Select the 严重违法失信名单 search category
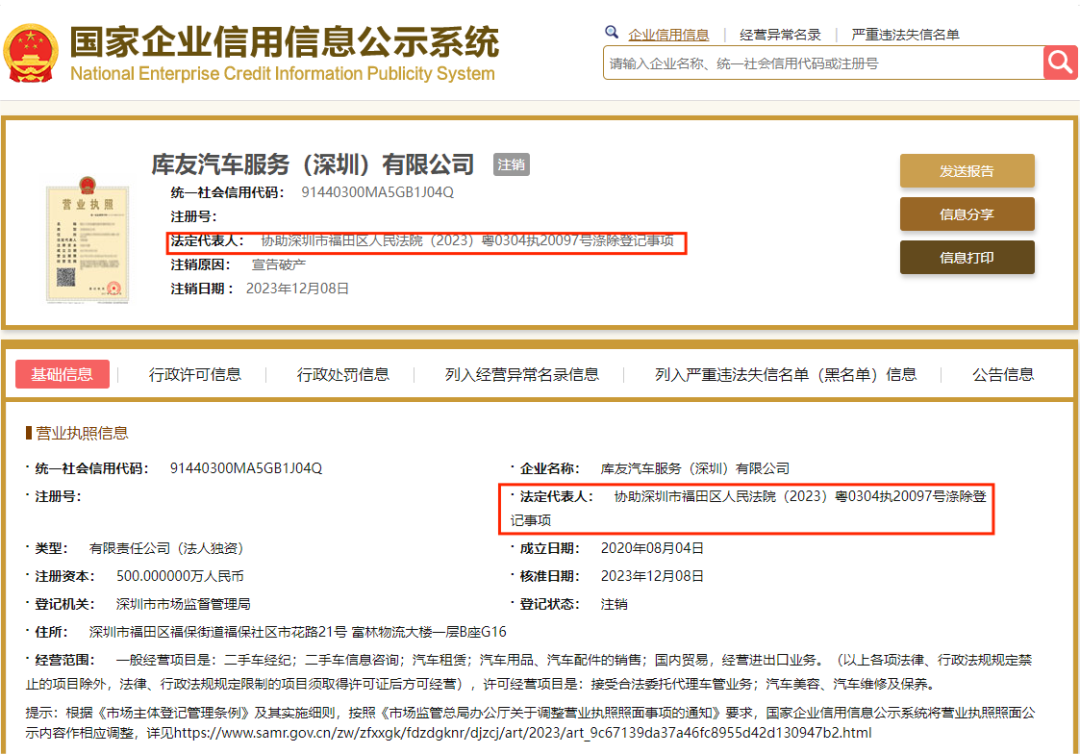 (905, 34)
